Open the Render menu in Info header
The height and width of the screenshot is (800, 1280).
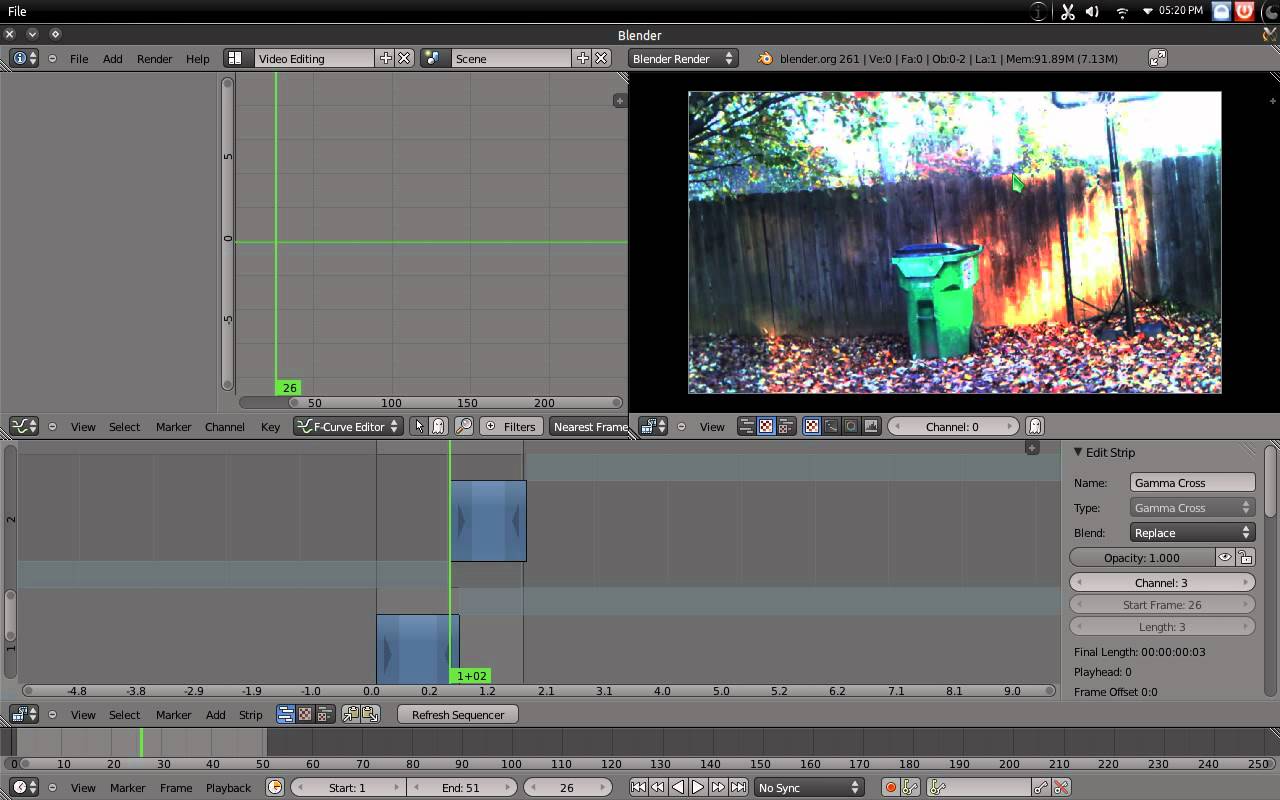(155, 58)
